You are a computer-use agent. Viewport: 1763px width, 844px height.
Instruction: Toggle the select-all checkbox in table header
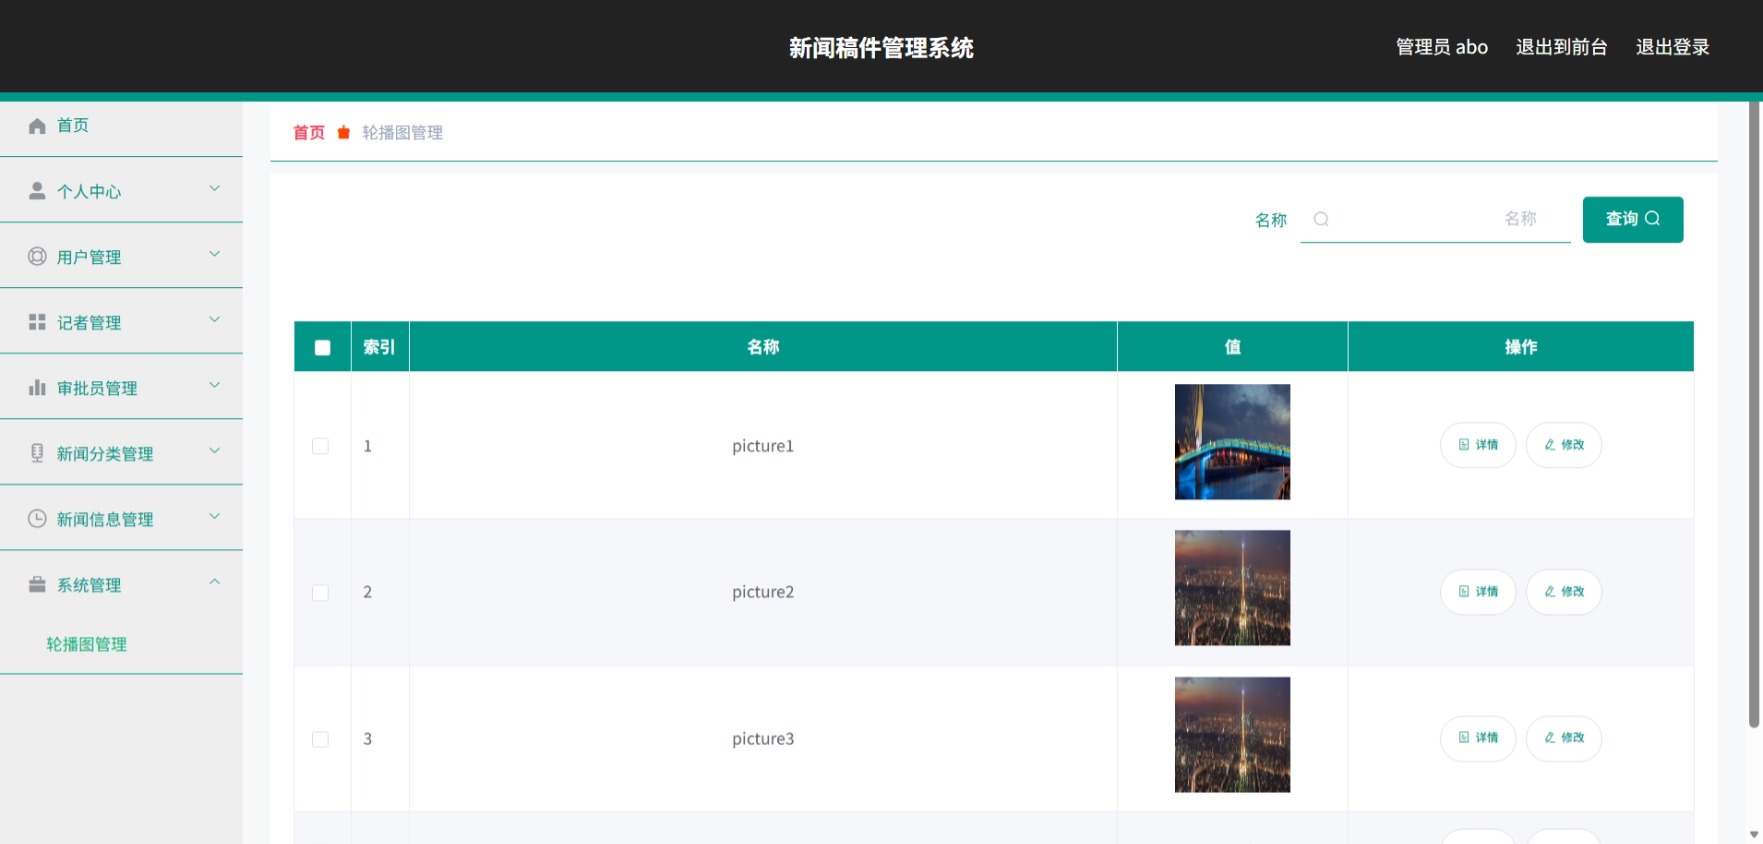pyautogui.click(x=322, y=348)
